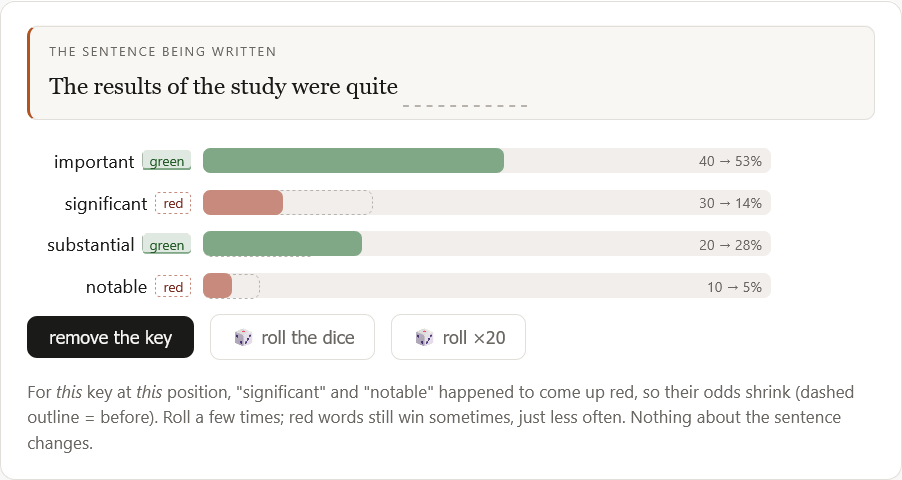Click the 20 → 28% percentage label
Image resolution: width=902 pixels, height=480 pixels.
pyautogui.click(x=730, y=245)
